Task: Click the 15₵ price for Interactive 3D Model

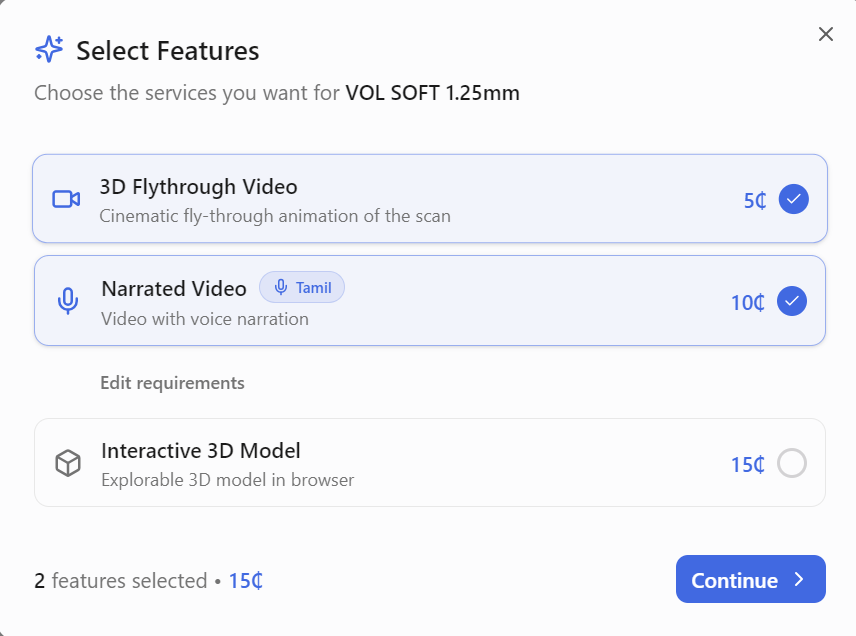Action: 748,465
